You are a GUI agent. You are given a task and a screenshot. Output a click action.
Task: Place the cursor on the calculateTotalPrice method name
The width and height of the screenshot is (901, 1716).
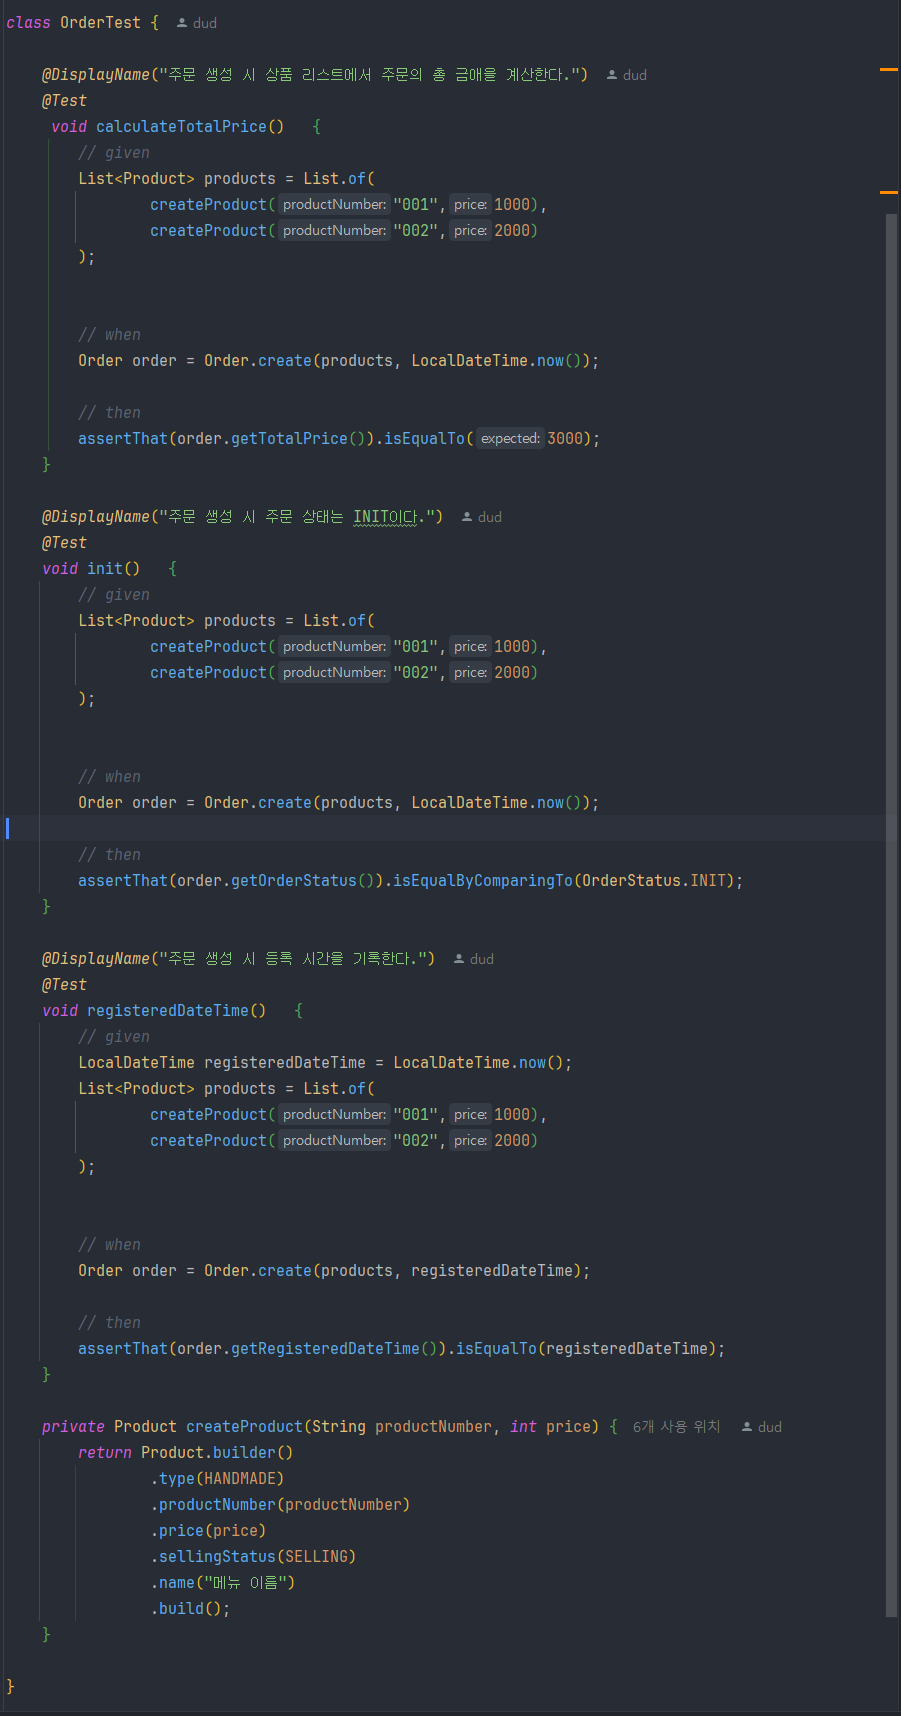181,127
